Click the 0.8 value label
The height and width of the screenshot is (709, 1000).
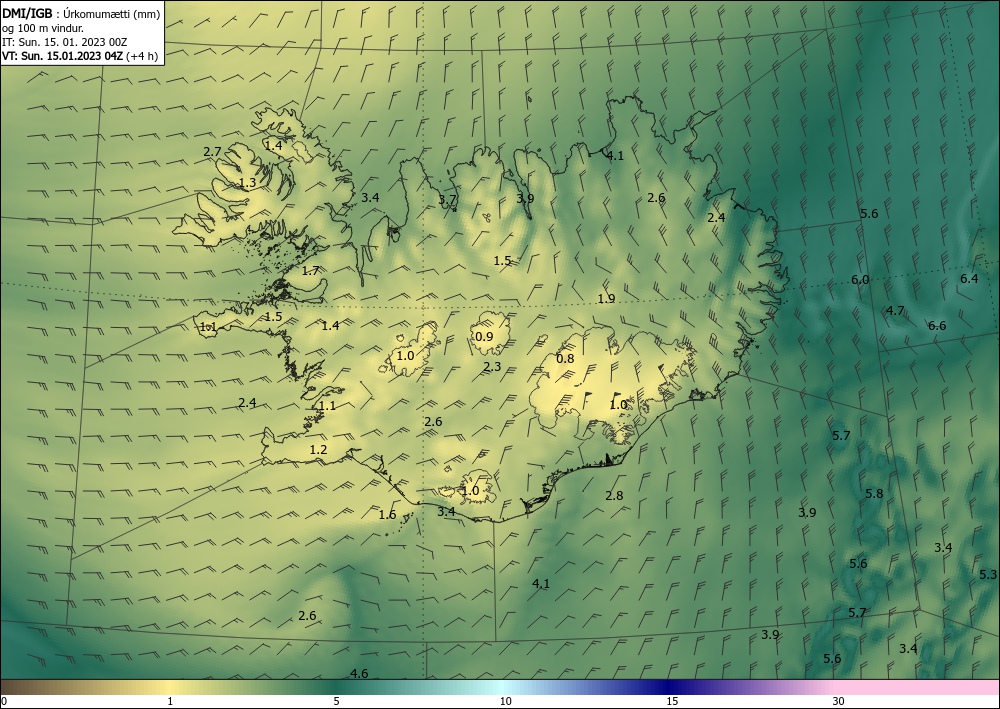coord(565,358)
